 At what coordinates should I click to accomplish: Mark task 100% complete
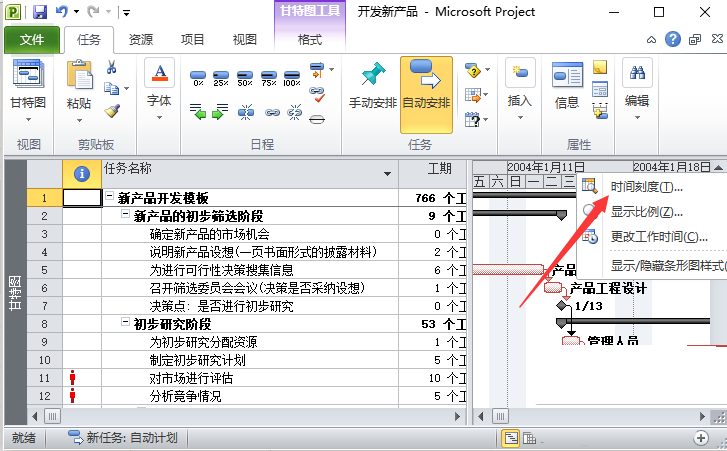point(292,78)
